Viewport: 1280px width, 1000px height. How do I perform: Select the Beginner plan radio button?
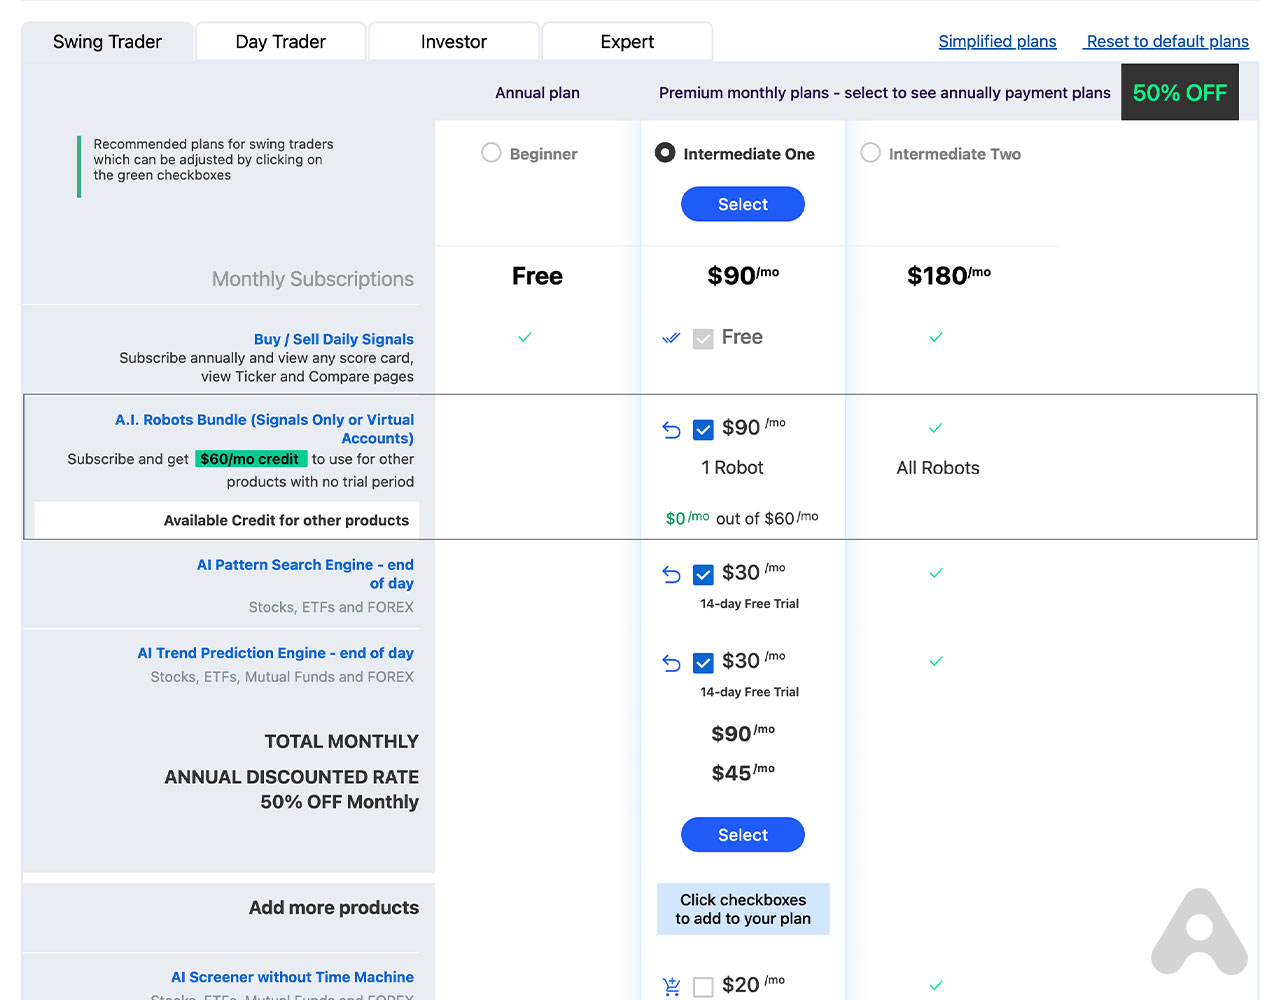pos(491,153)
